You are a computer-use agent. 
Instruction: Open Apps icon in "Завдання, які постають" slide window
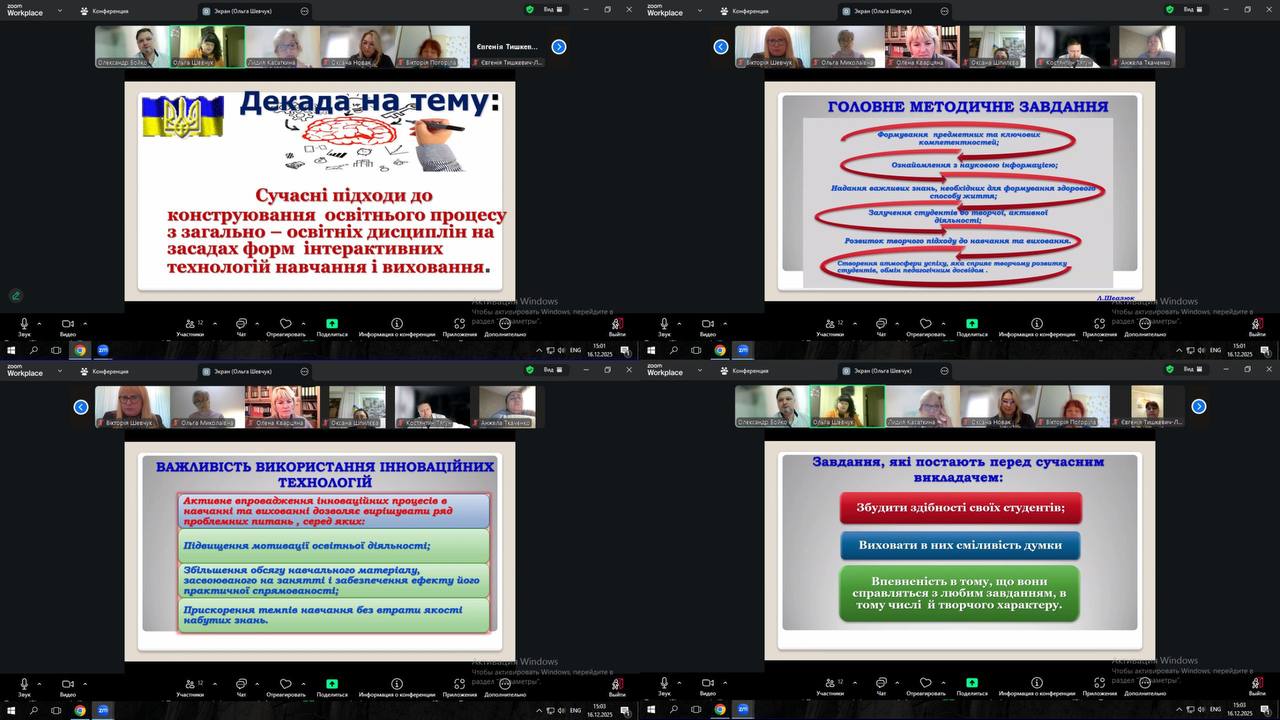tap(1100, 684)
